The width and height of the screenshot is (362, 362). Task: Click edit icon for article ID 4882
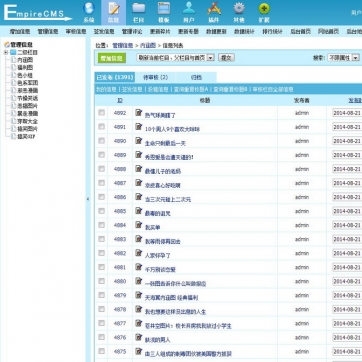[139, 253]
